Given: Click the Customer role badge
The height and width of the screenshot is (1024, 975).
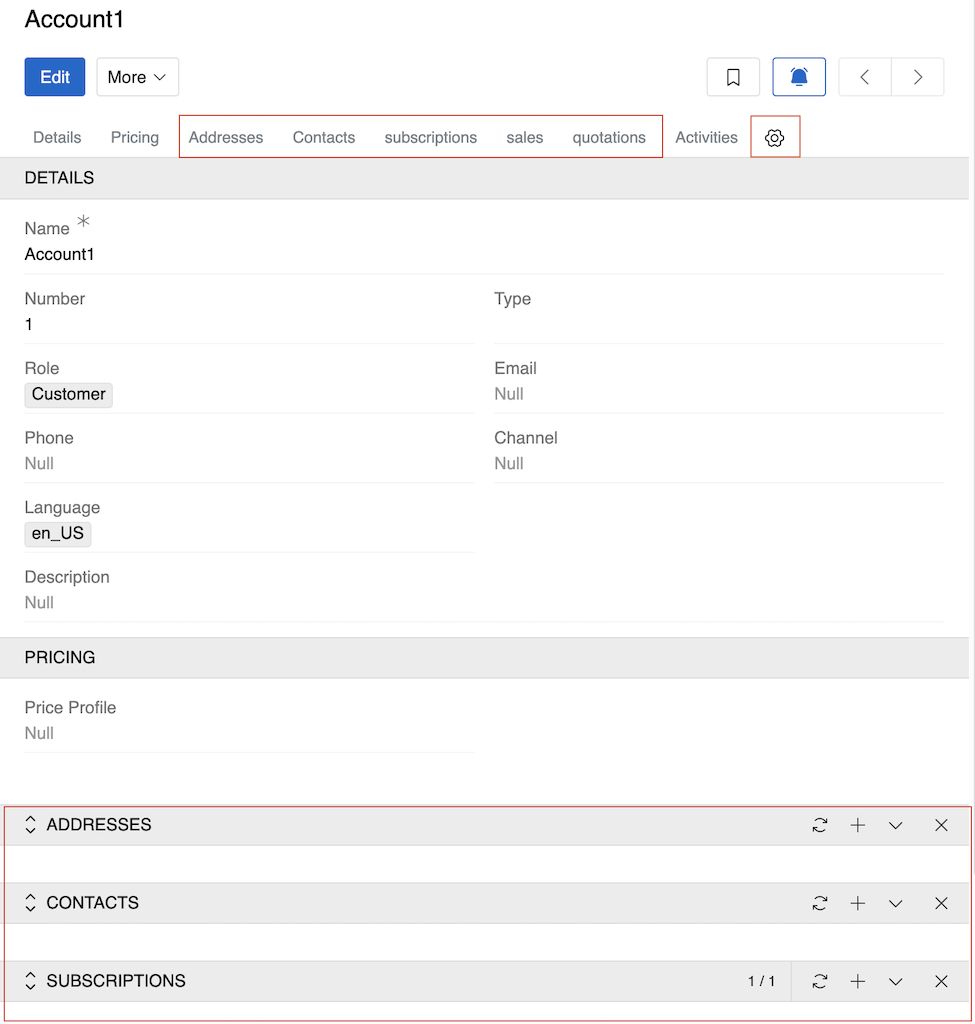Looking at the screenshot, I should coord(68,394).
